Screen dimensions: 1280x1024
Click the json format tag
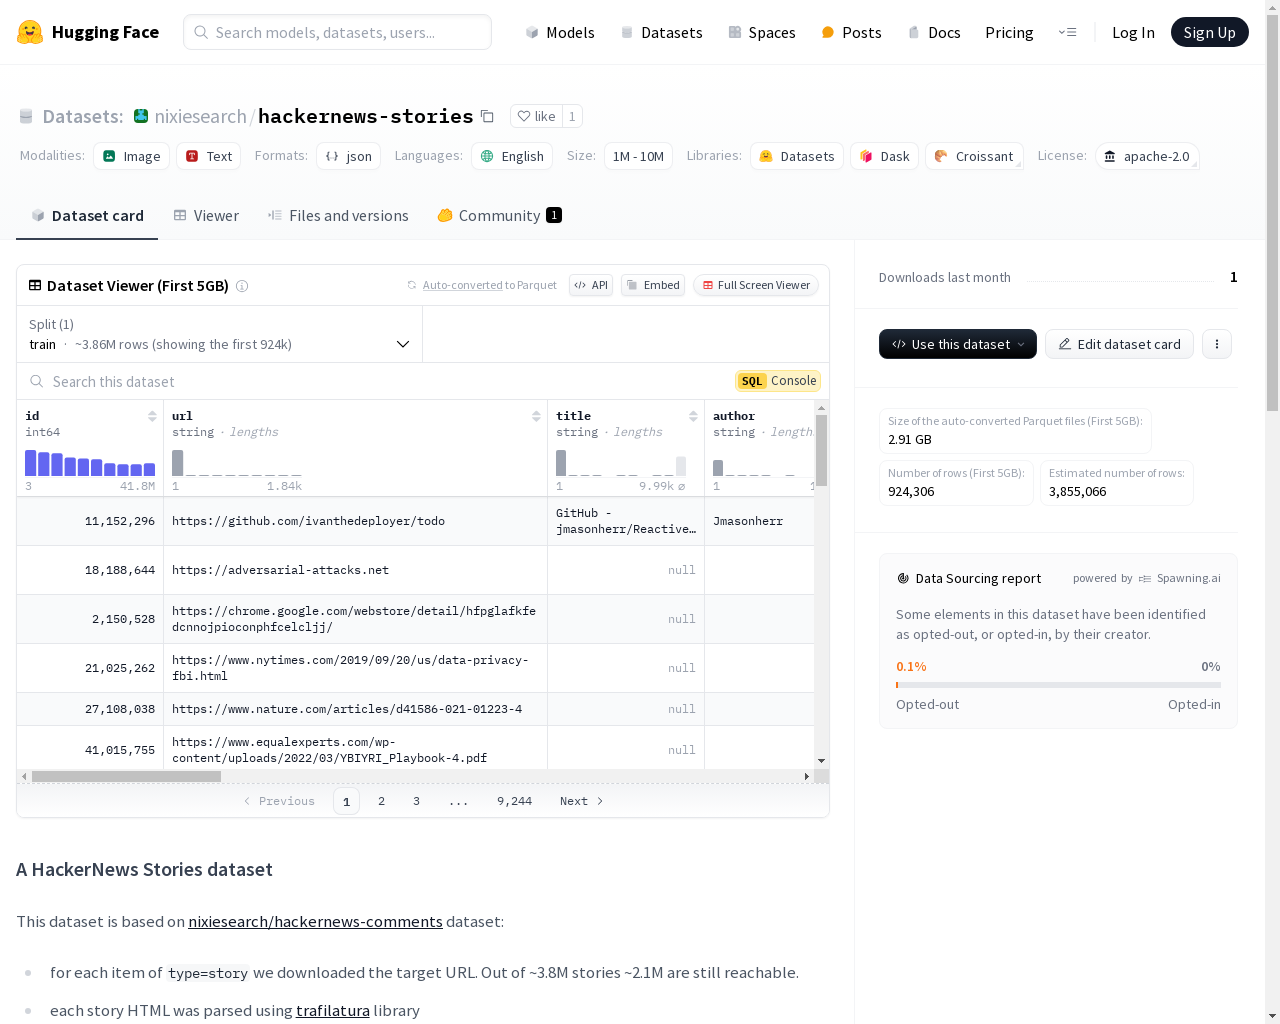click(x=348, y=156)
